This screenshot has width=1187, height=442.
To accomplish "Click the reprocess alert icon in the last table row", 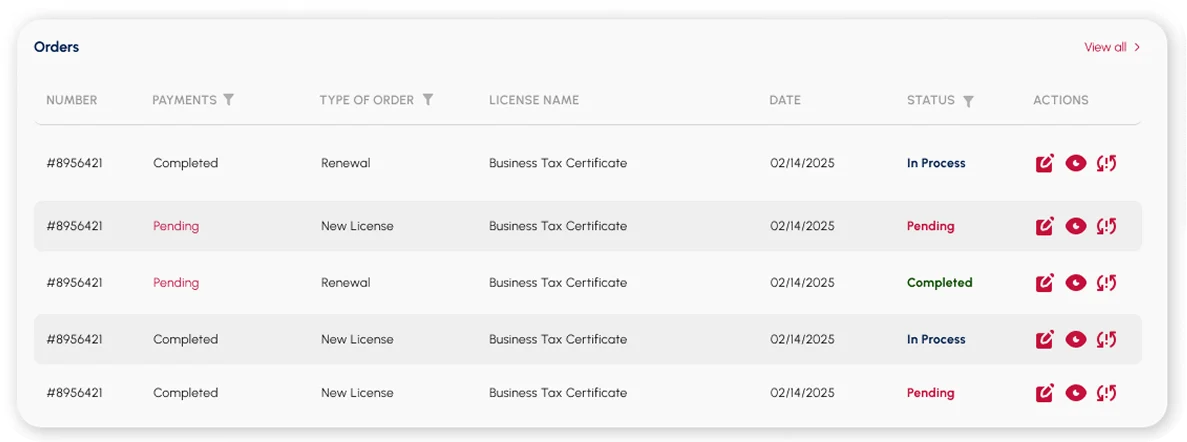I will pos(1106,393).
